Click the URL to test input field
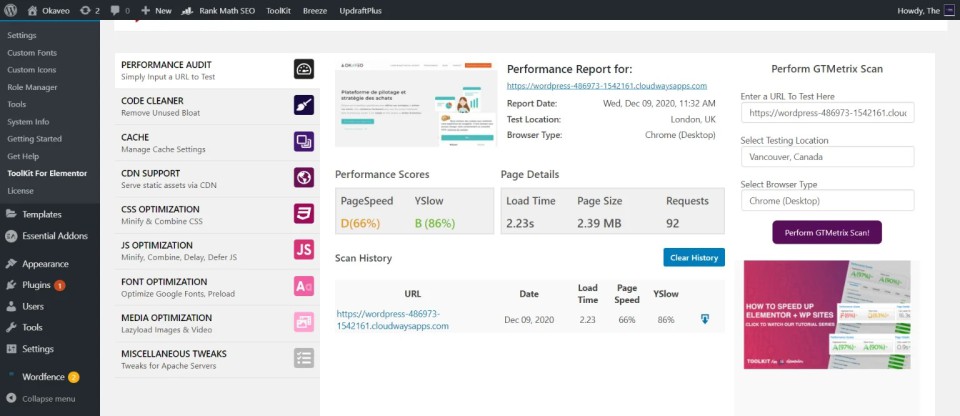Viewport: 960px width, 416px height. click(x=827, y=113)
